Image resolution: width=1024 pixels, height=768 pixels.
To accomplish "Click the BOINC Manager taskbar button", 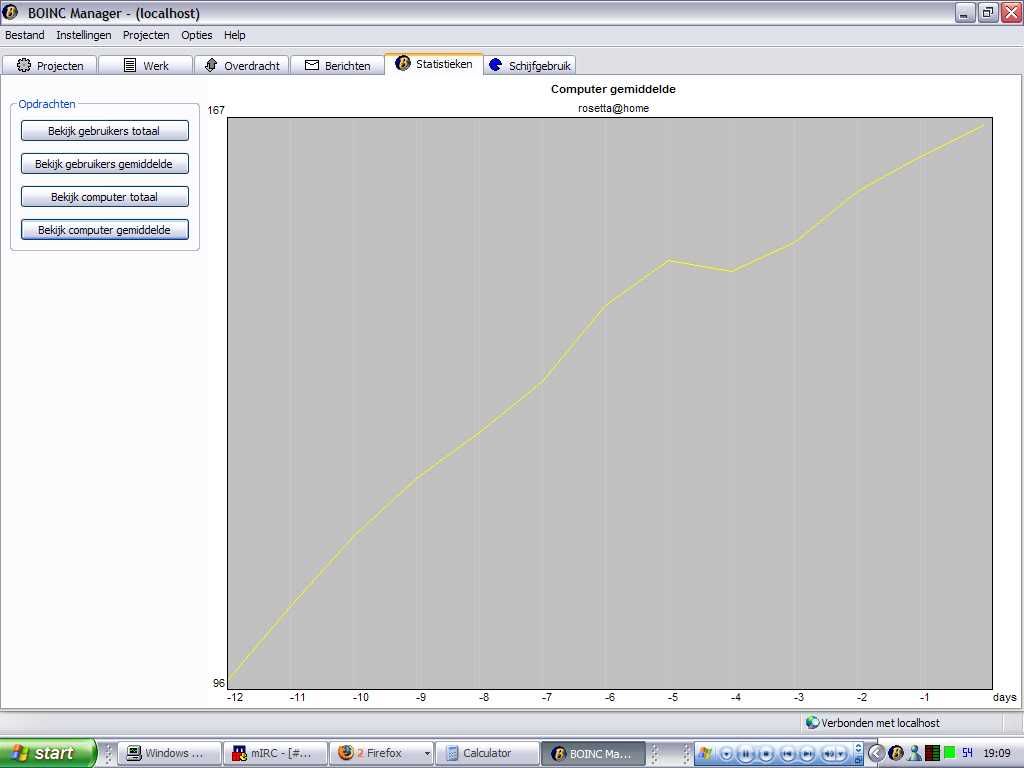I will coord(594,753).
